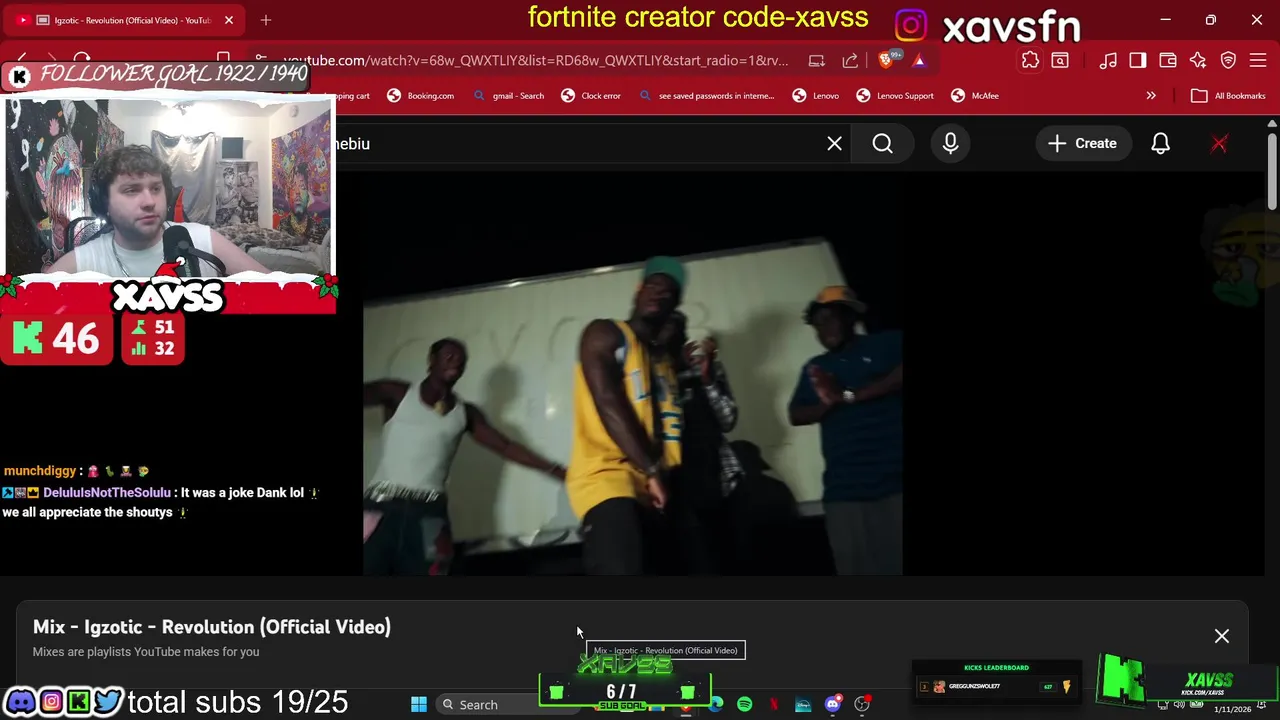Image resolution: width=1280 pixels, height=720 pixels.
Task: Open Discord from the taskbar
Action: tap(832, 704)
